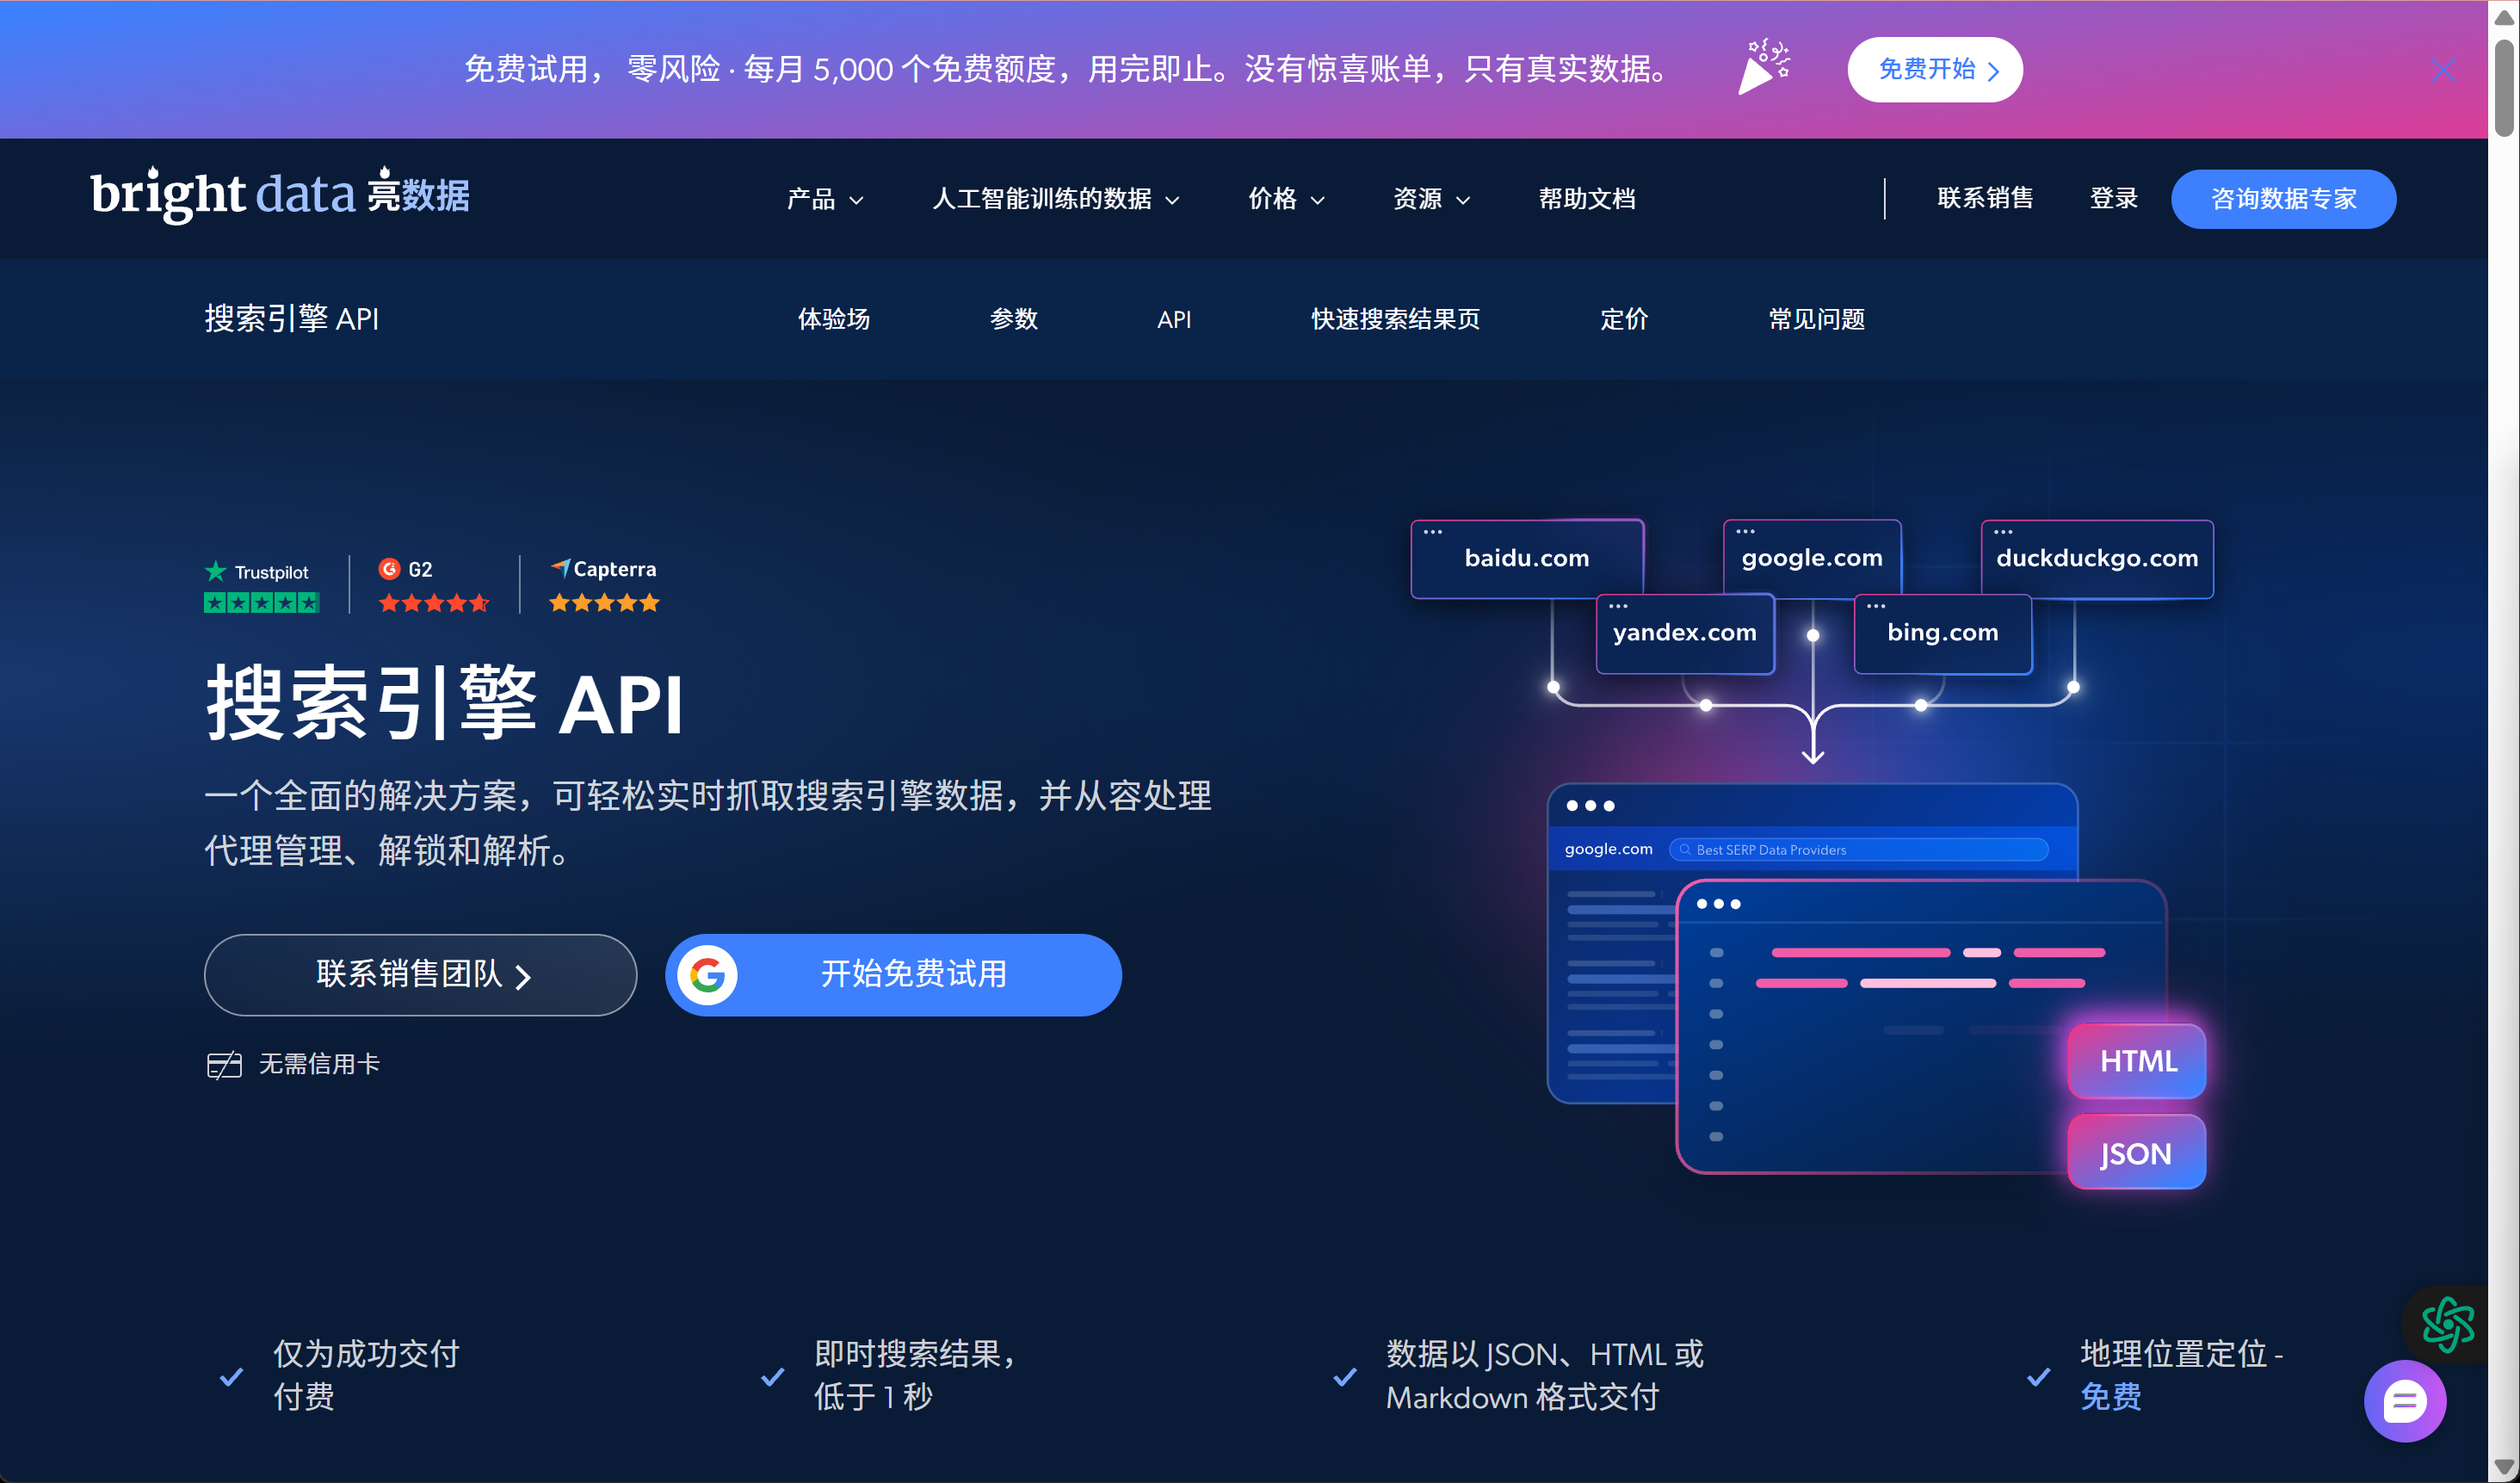Viewport: 2520px width, 1483px height.
Task: Click the 咨询数据专家 button
Action: coord(2283,199)
